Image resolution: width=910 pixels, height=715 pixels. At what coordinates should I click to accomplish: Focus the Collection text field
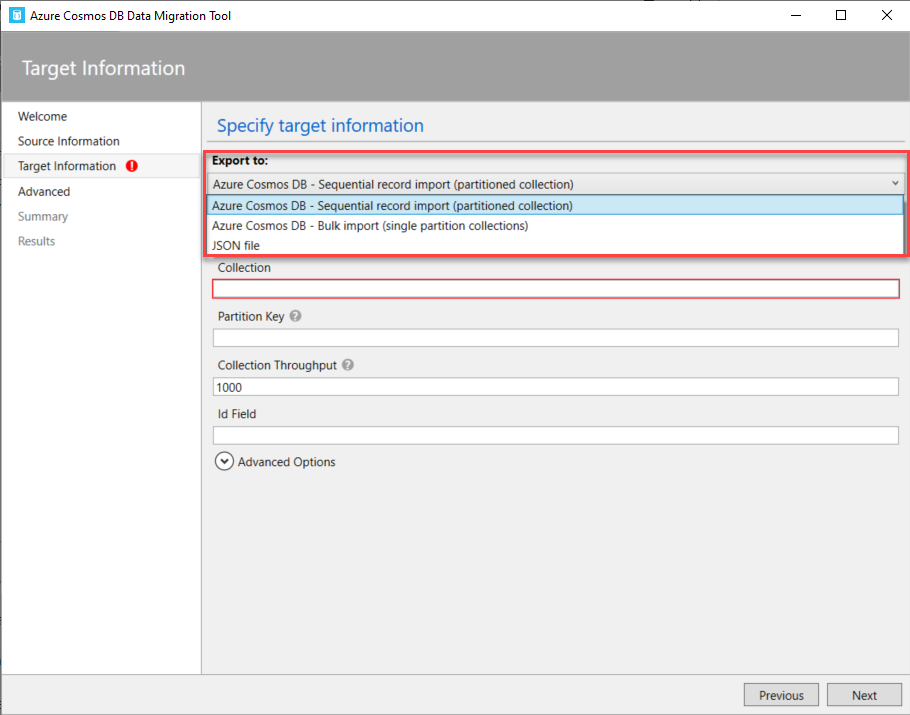click(555, 289)
